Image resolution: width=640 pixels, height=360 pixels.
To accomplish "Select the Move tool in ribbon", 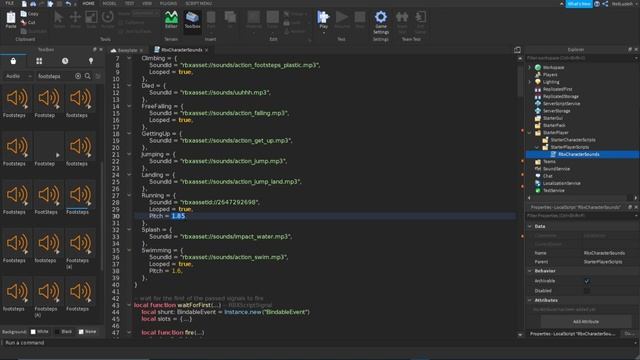I will click(x=75, y=19).
